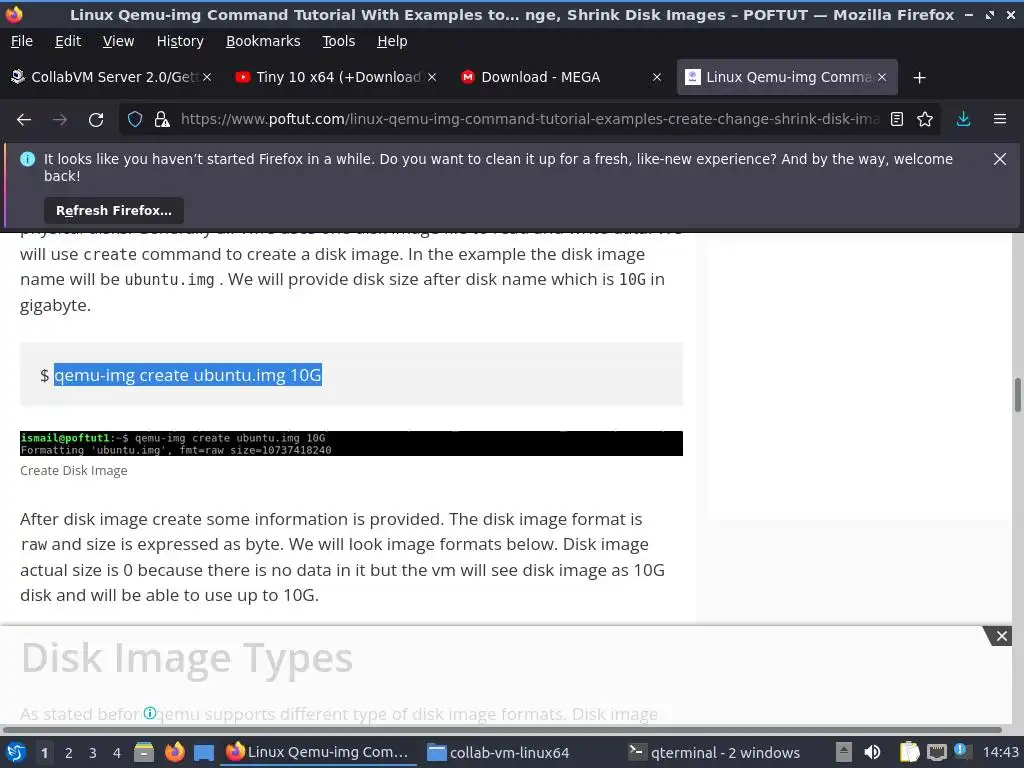Dismiss the Refresh Firefox notification bar
Screen dimensions: 1024x768
click(1000, 159)
